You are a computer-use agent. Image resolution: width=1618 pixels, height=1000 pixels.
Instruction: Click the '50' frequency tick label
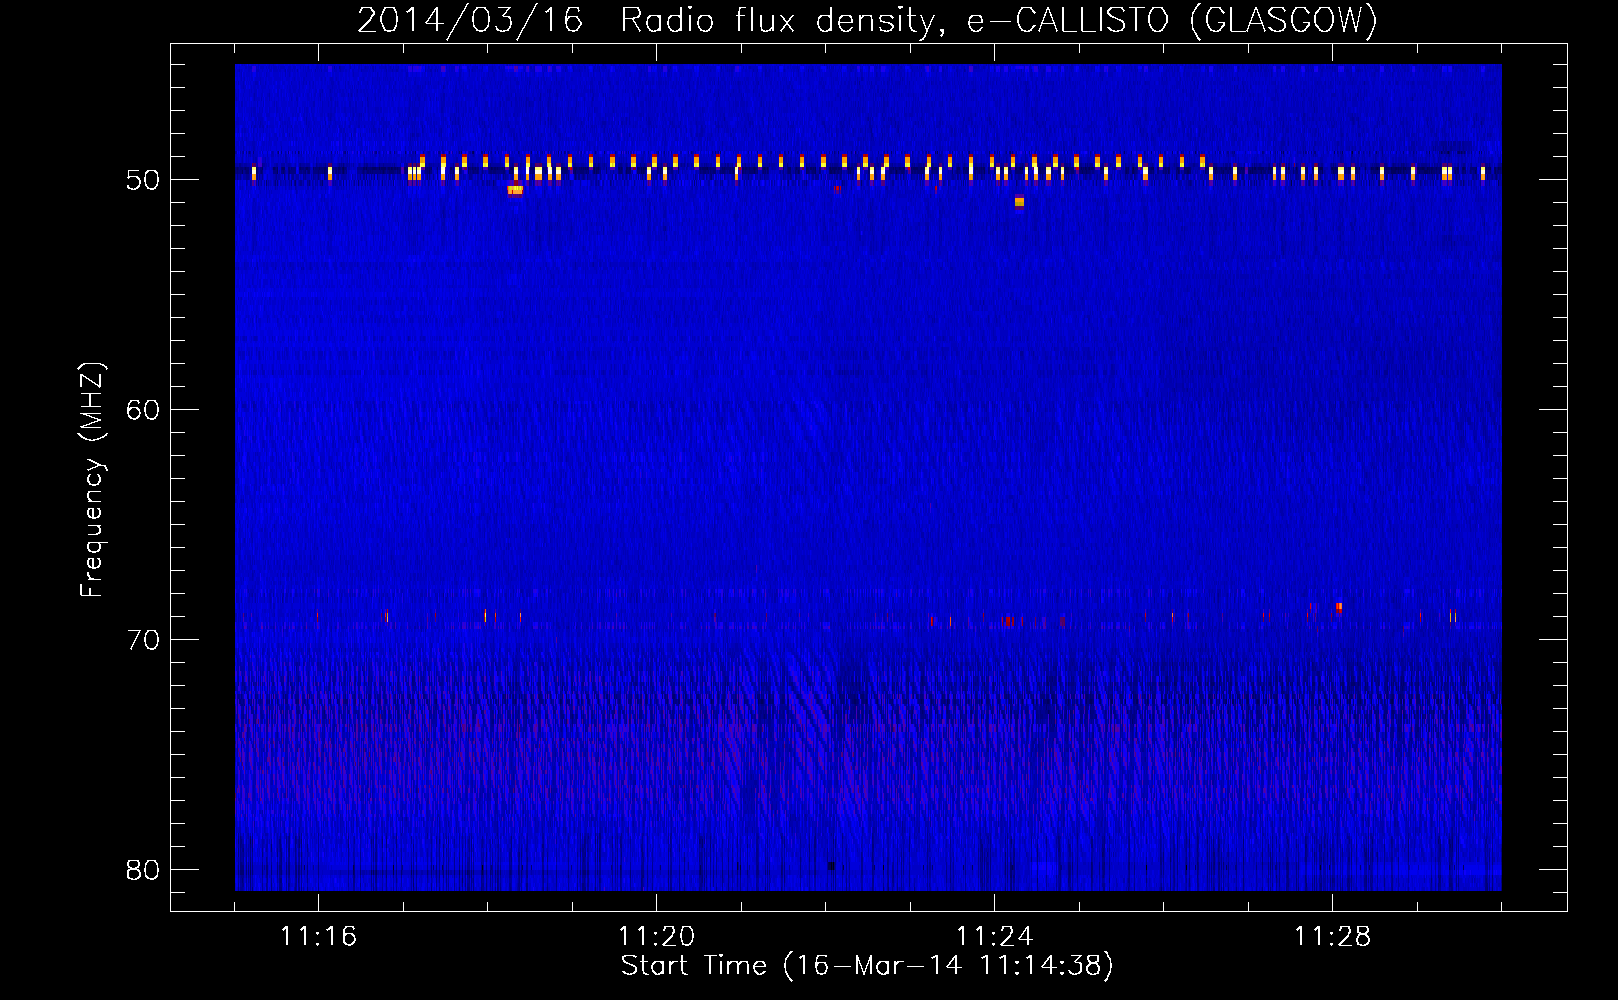[143, 180]
